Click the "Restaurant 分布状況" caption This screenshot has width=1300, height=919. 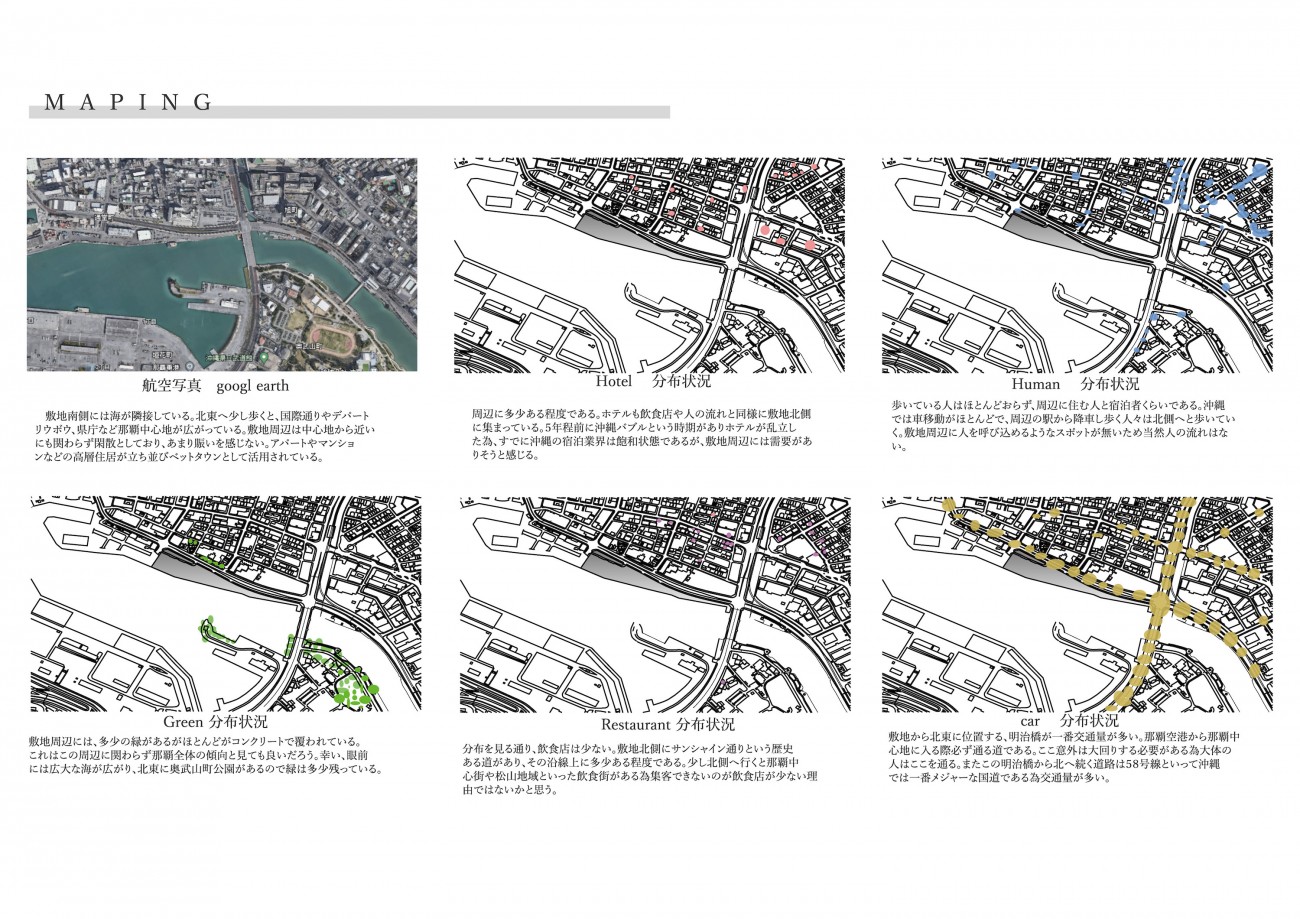click(x=668, y=724)
